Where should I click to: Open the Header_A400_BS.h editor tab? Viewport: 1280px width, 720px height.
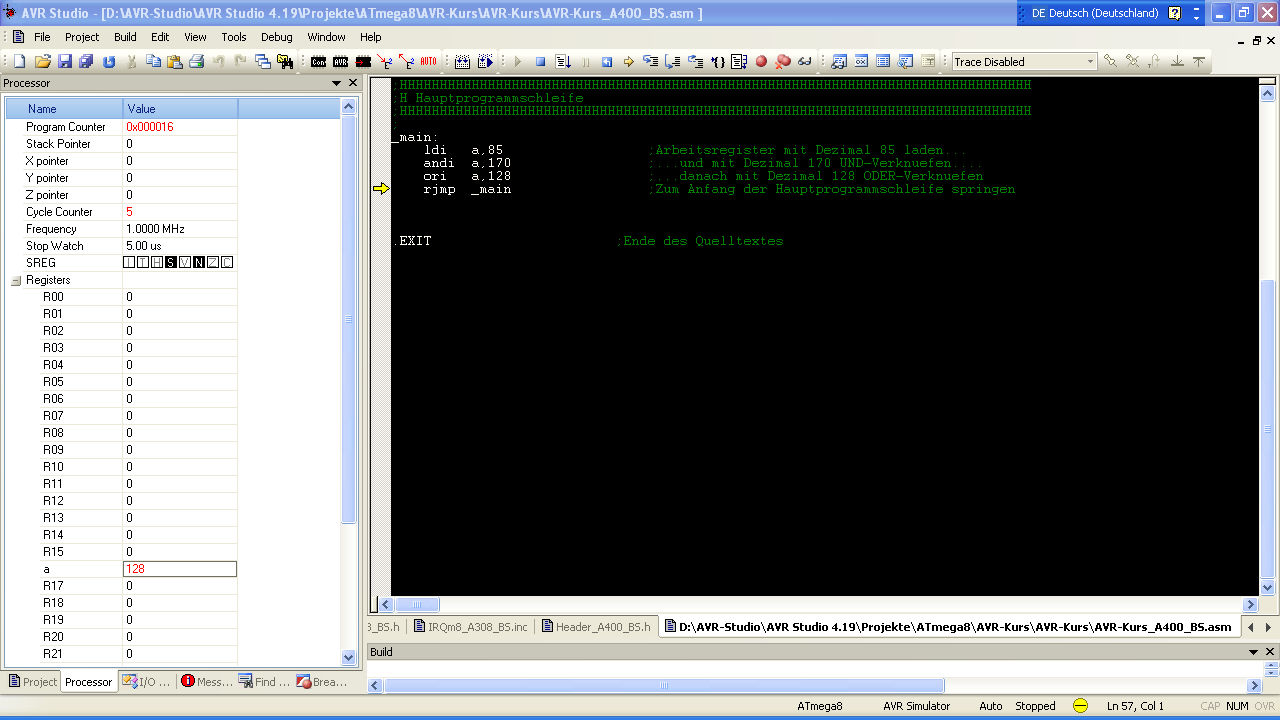[595, 627]
